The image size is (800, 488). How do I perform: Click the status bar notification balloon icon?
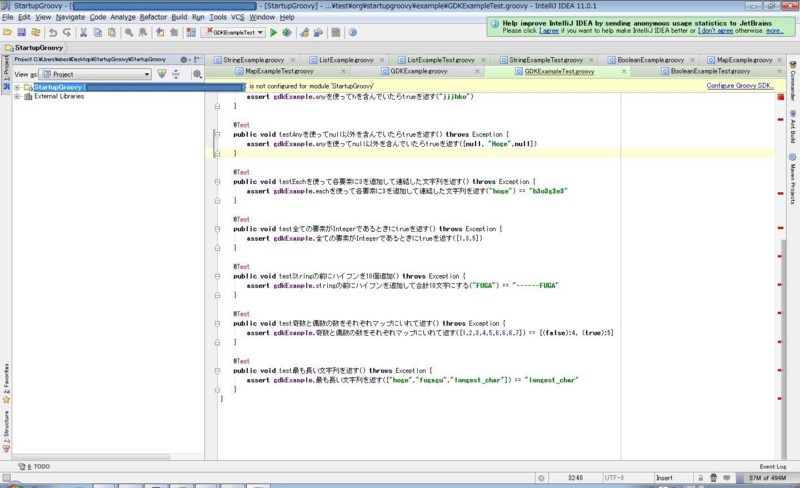tap(727, 478)
